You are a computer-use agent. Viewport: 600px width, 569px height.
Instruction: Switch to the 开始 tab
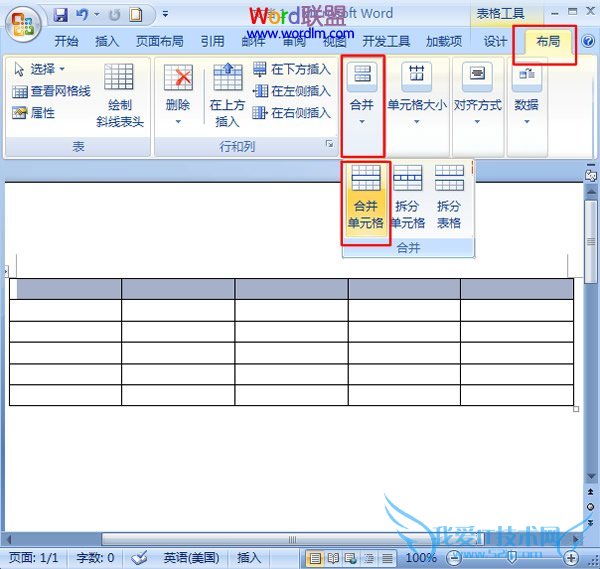tap(66, 41)
